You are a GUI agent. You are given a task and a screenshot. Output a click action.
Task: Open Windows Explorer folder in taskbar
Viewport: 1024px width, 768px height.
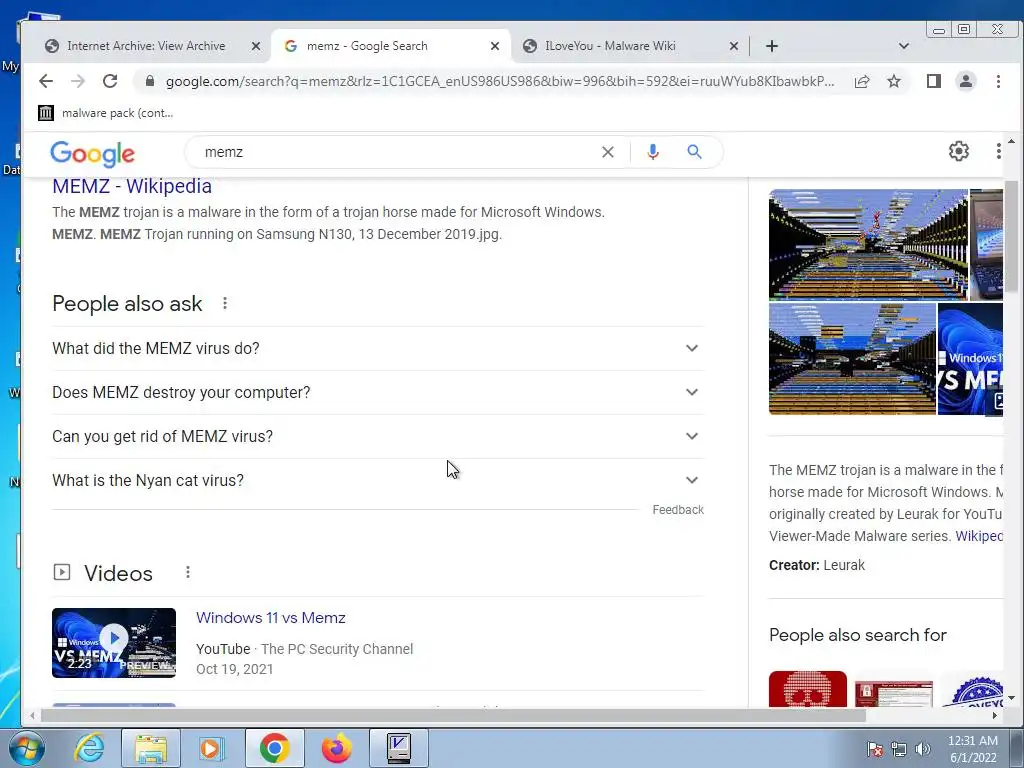pyautogui.click(x=151, y=748)
